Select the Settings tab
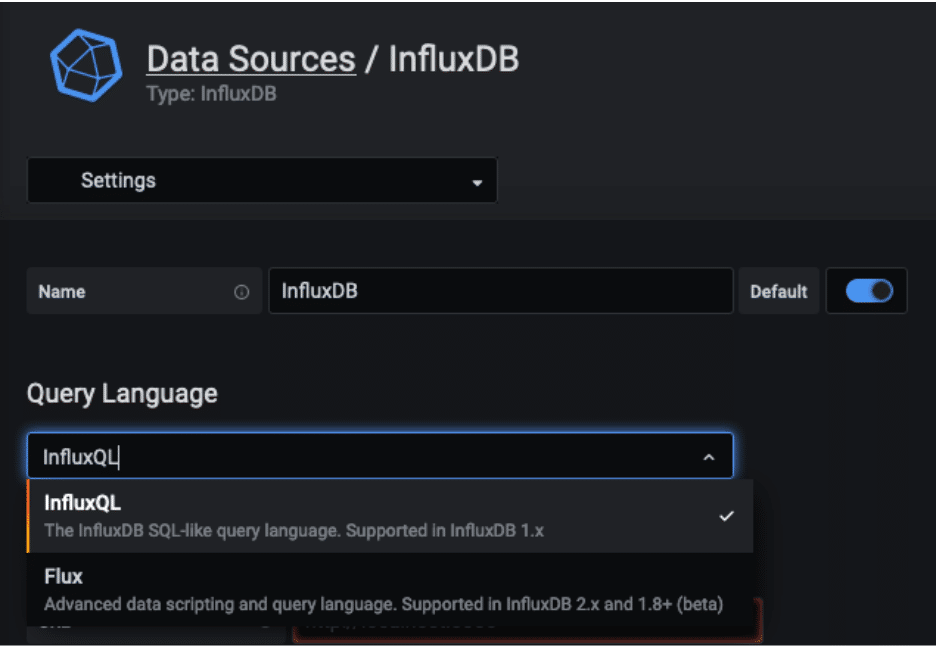Screen dimensions: 938x646 (120, 181)
